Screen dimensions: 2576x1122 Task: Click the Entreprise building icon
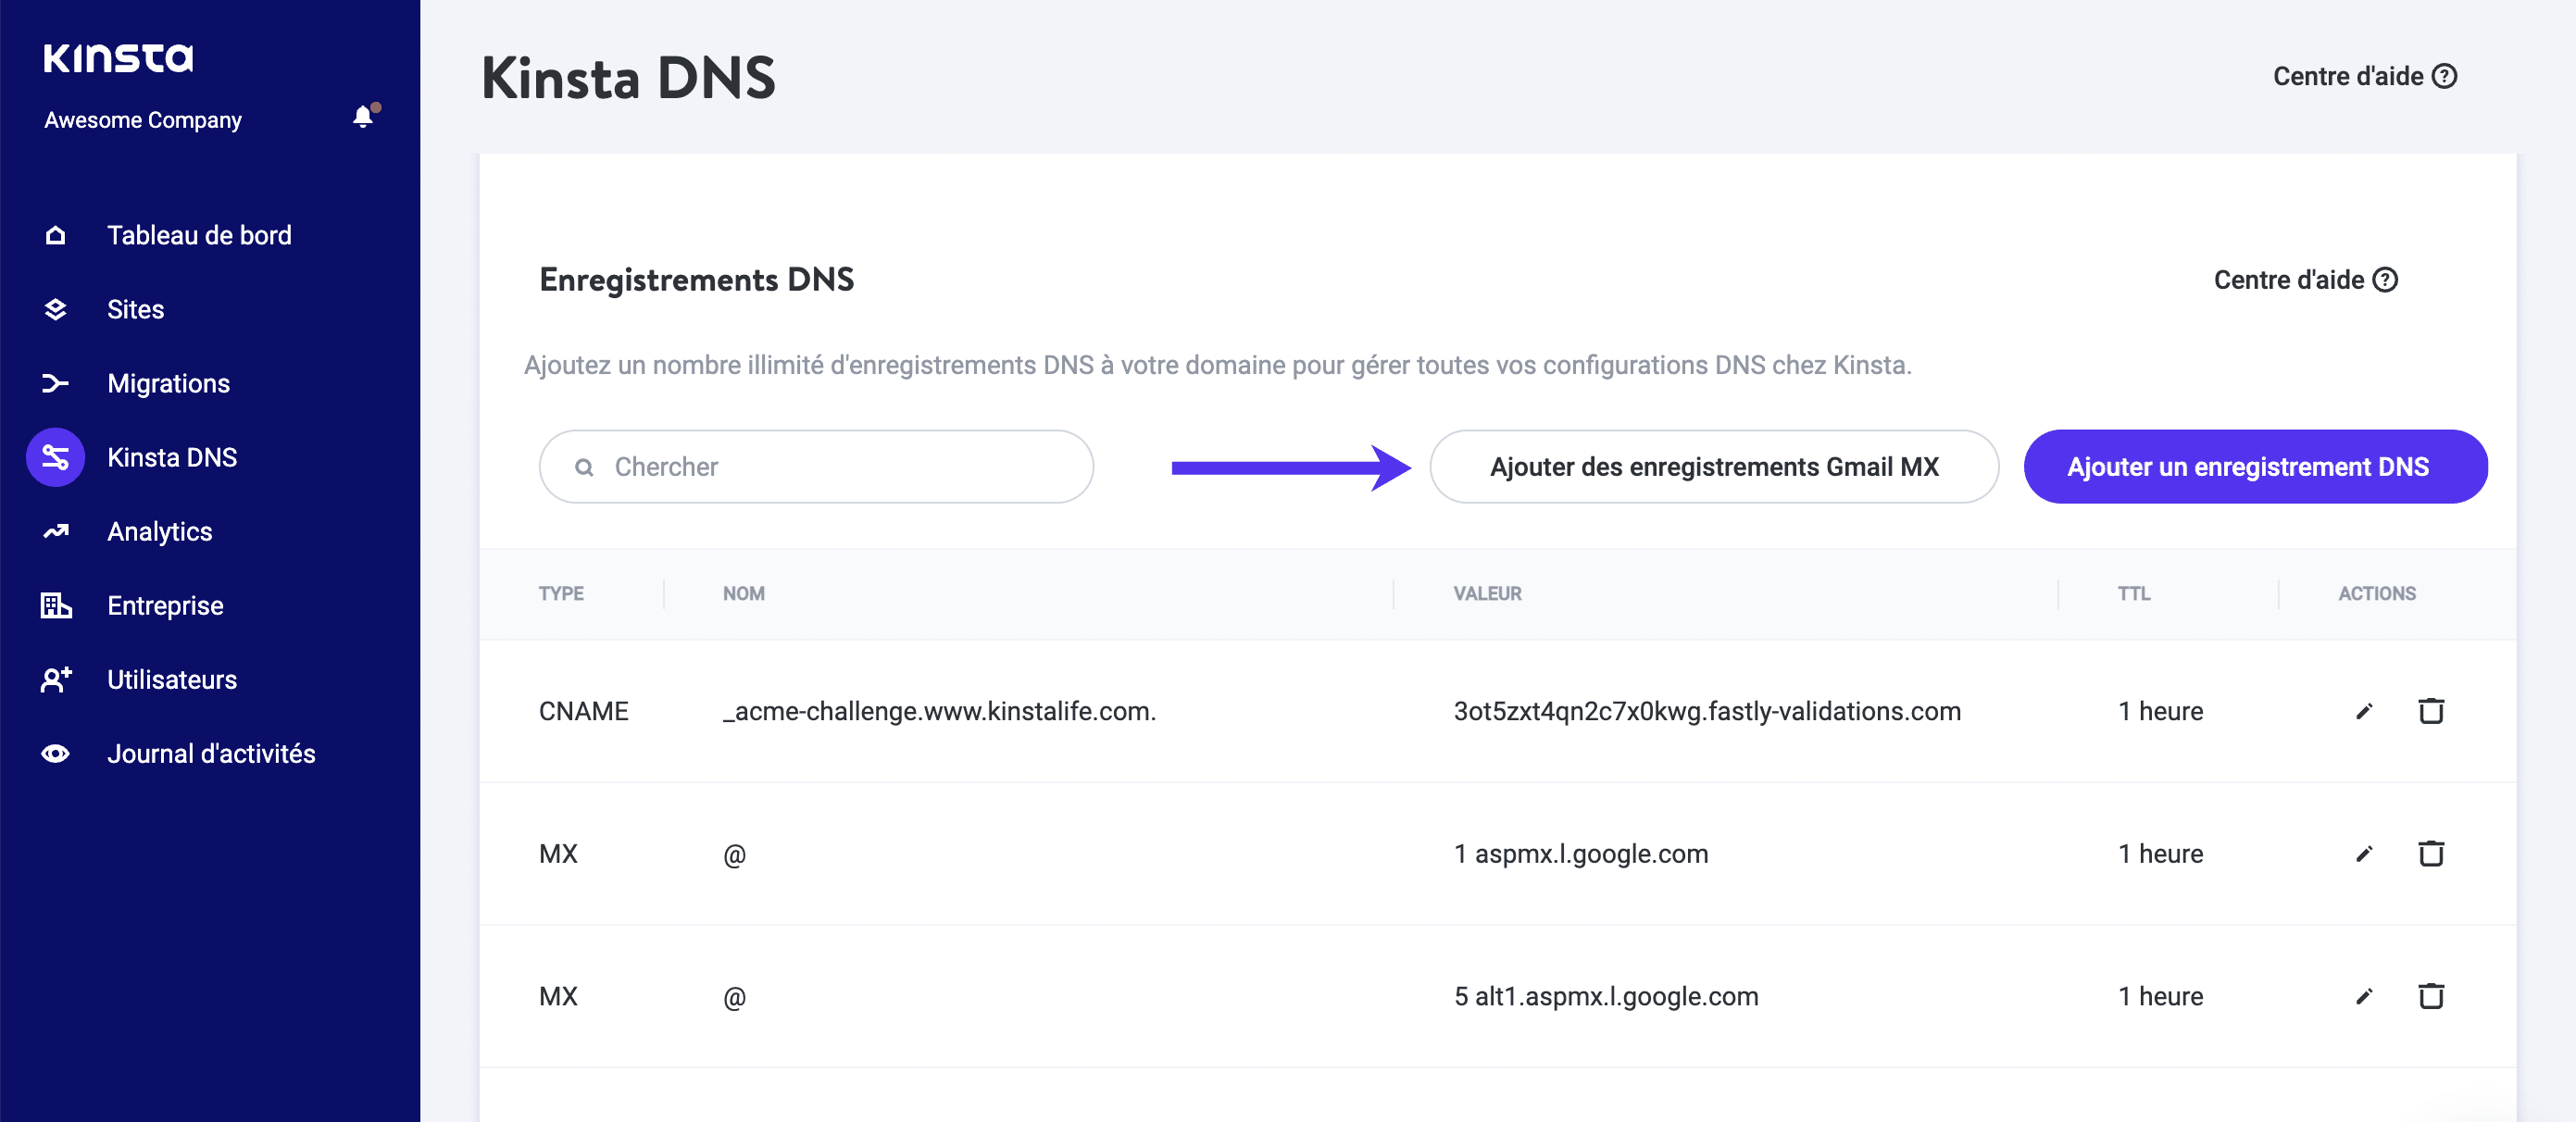click(56, 605)
